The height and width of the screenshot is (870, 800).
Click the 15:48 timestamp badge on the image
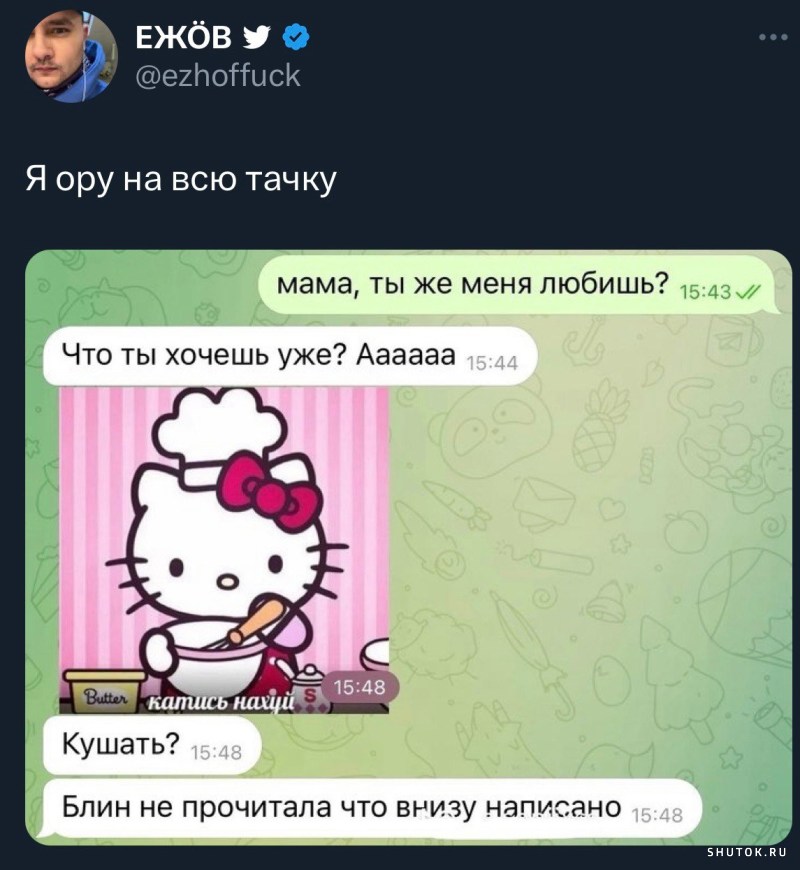click(360, 687)
